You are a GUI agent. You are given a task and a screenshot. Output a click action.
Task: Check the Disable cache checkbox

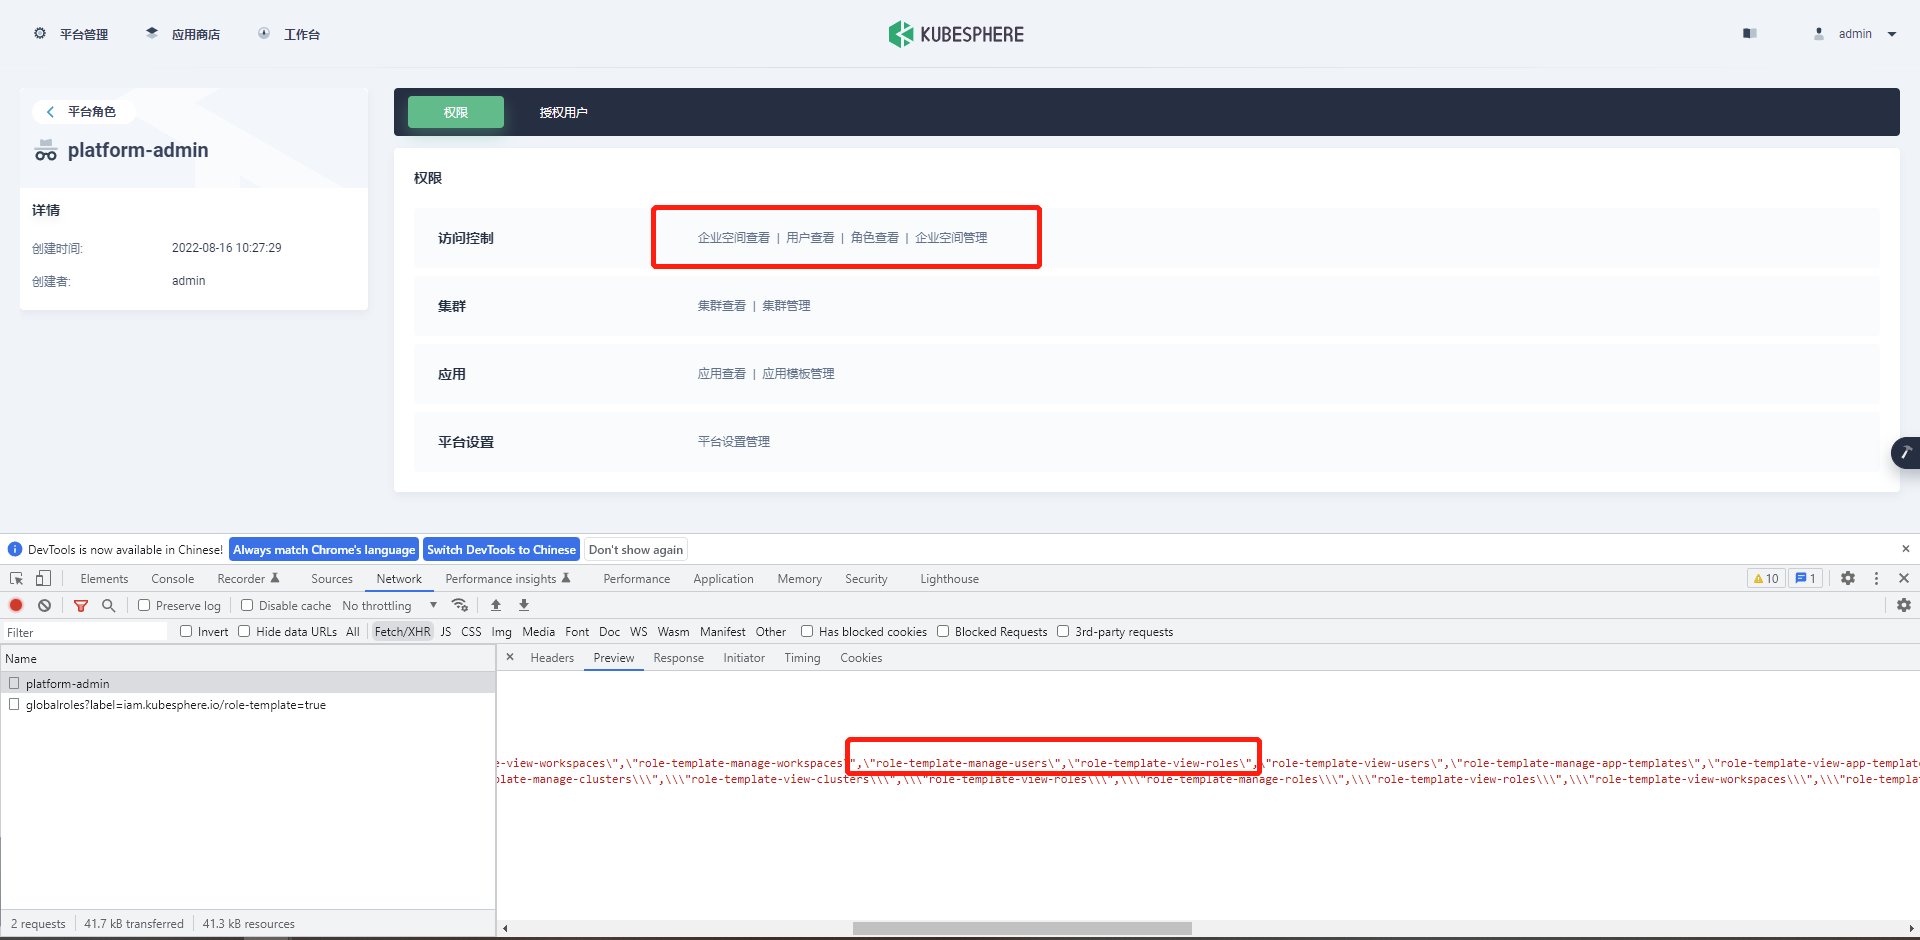point(247,605)
